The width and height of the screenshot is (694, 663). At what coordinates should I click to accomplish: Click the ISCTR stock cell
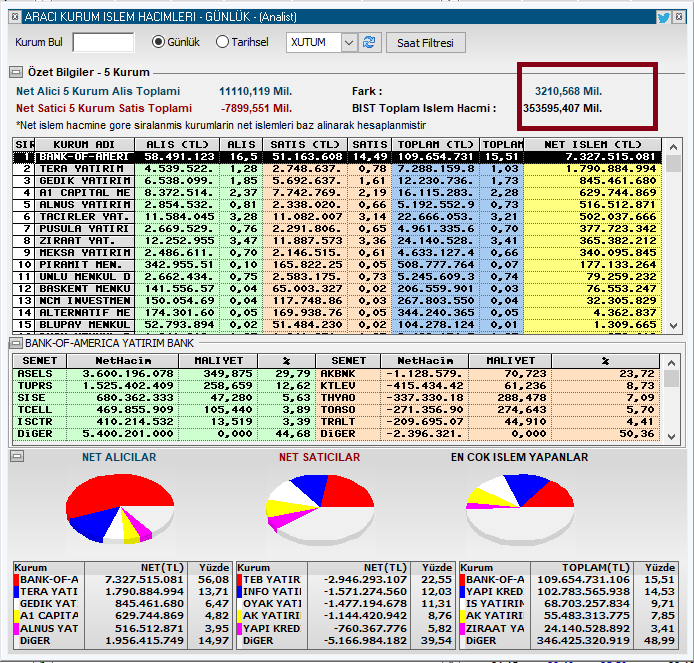pos(39,421)
